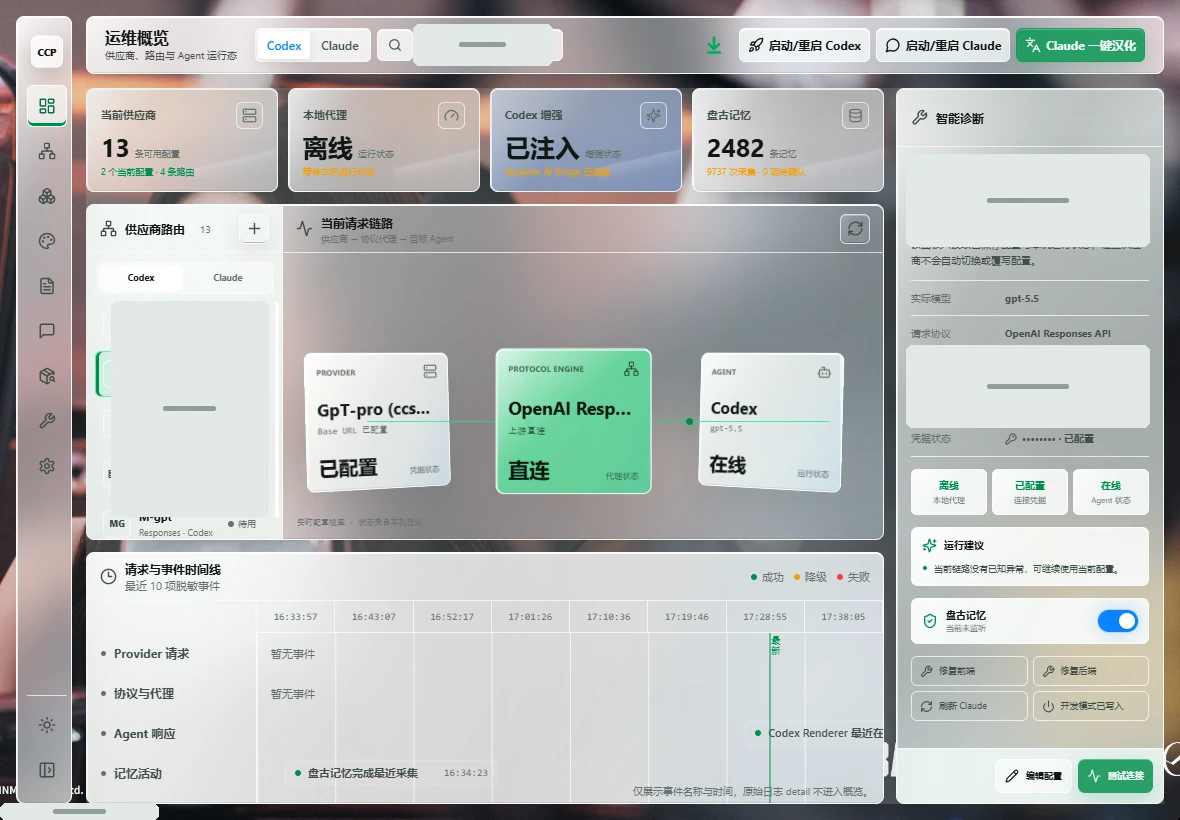1180x820 pixels.
Task: Open the dashboard overview sidebar icon
Action: [x=47, y=106]
